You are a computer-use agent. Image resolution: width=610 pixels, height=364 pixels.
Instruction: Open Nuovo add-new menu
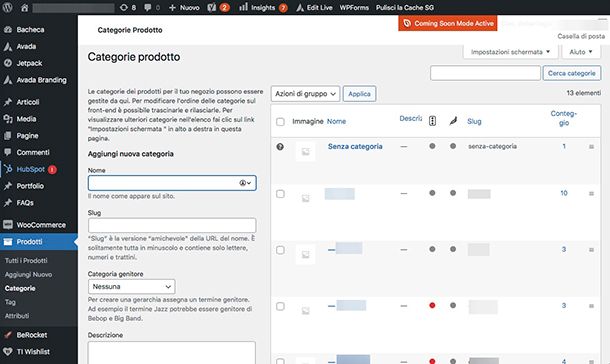[184, 7]
